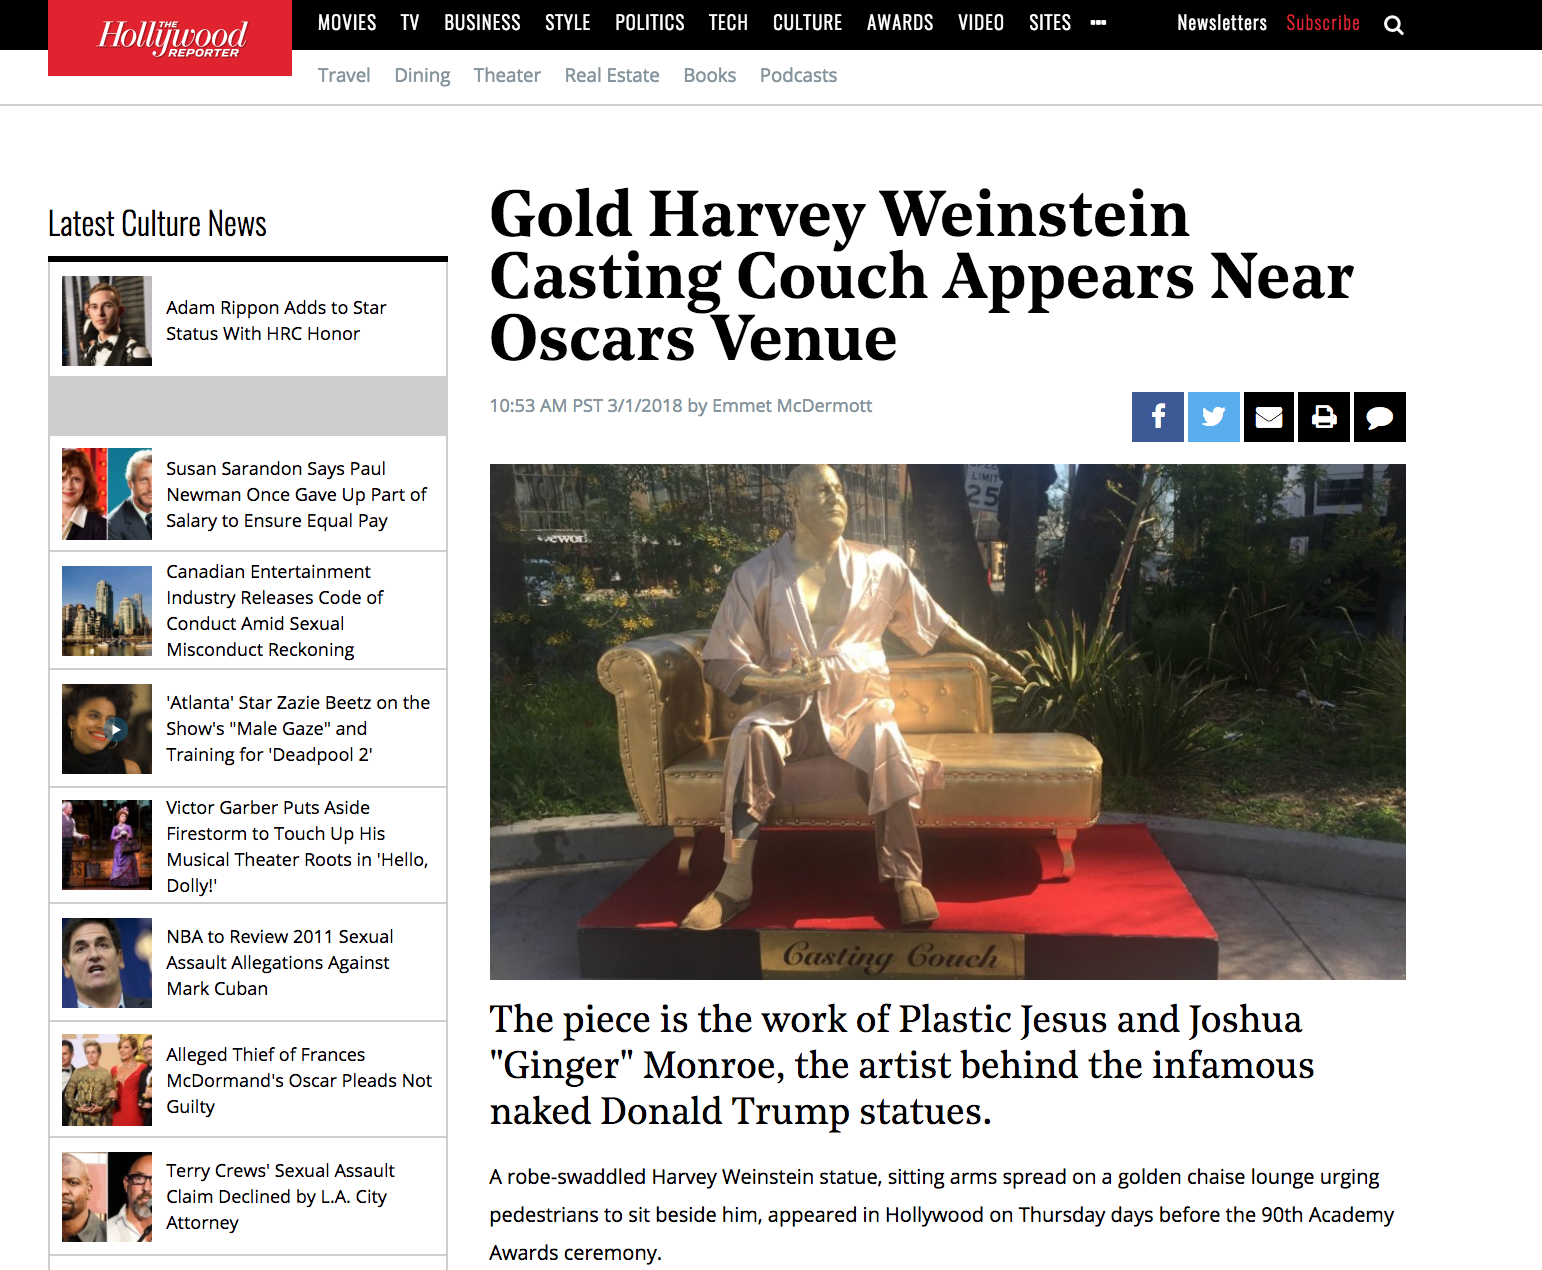Email the article using the envelope icon
The image size is (1542, 1270).
point(1268,417)
